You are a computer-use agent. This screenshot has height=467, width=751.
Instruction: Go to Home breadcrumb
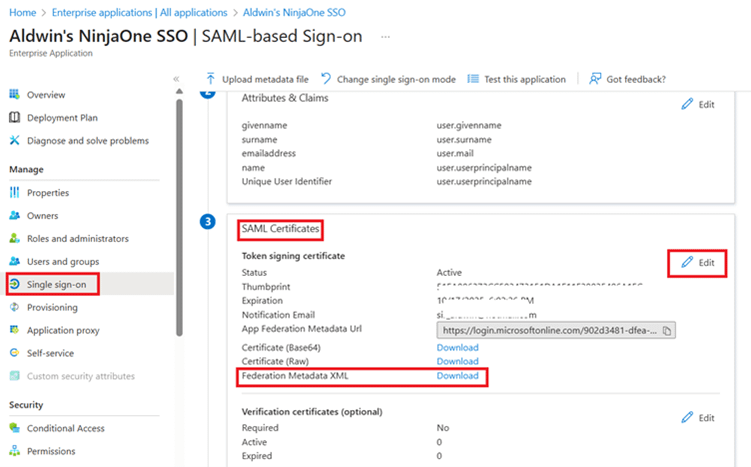coord(23,12)
